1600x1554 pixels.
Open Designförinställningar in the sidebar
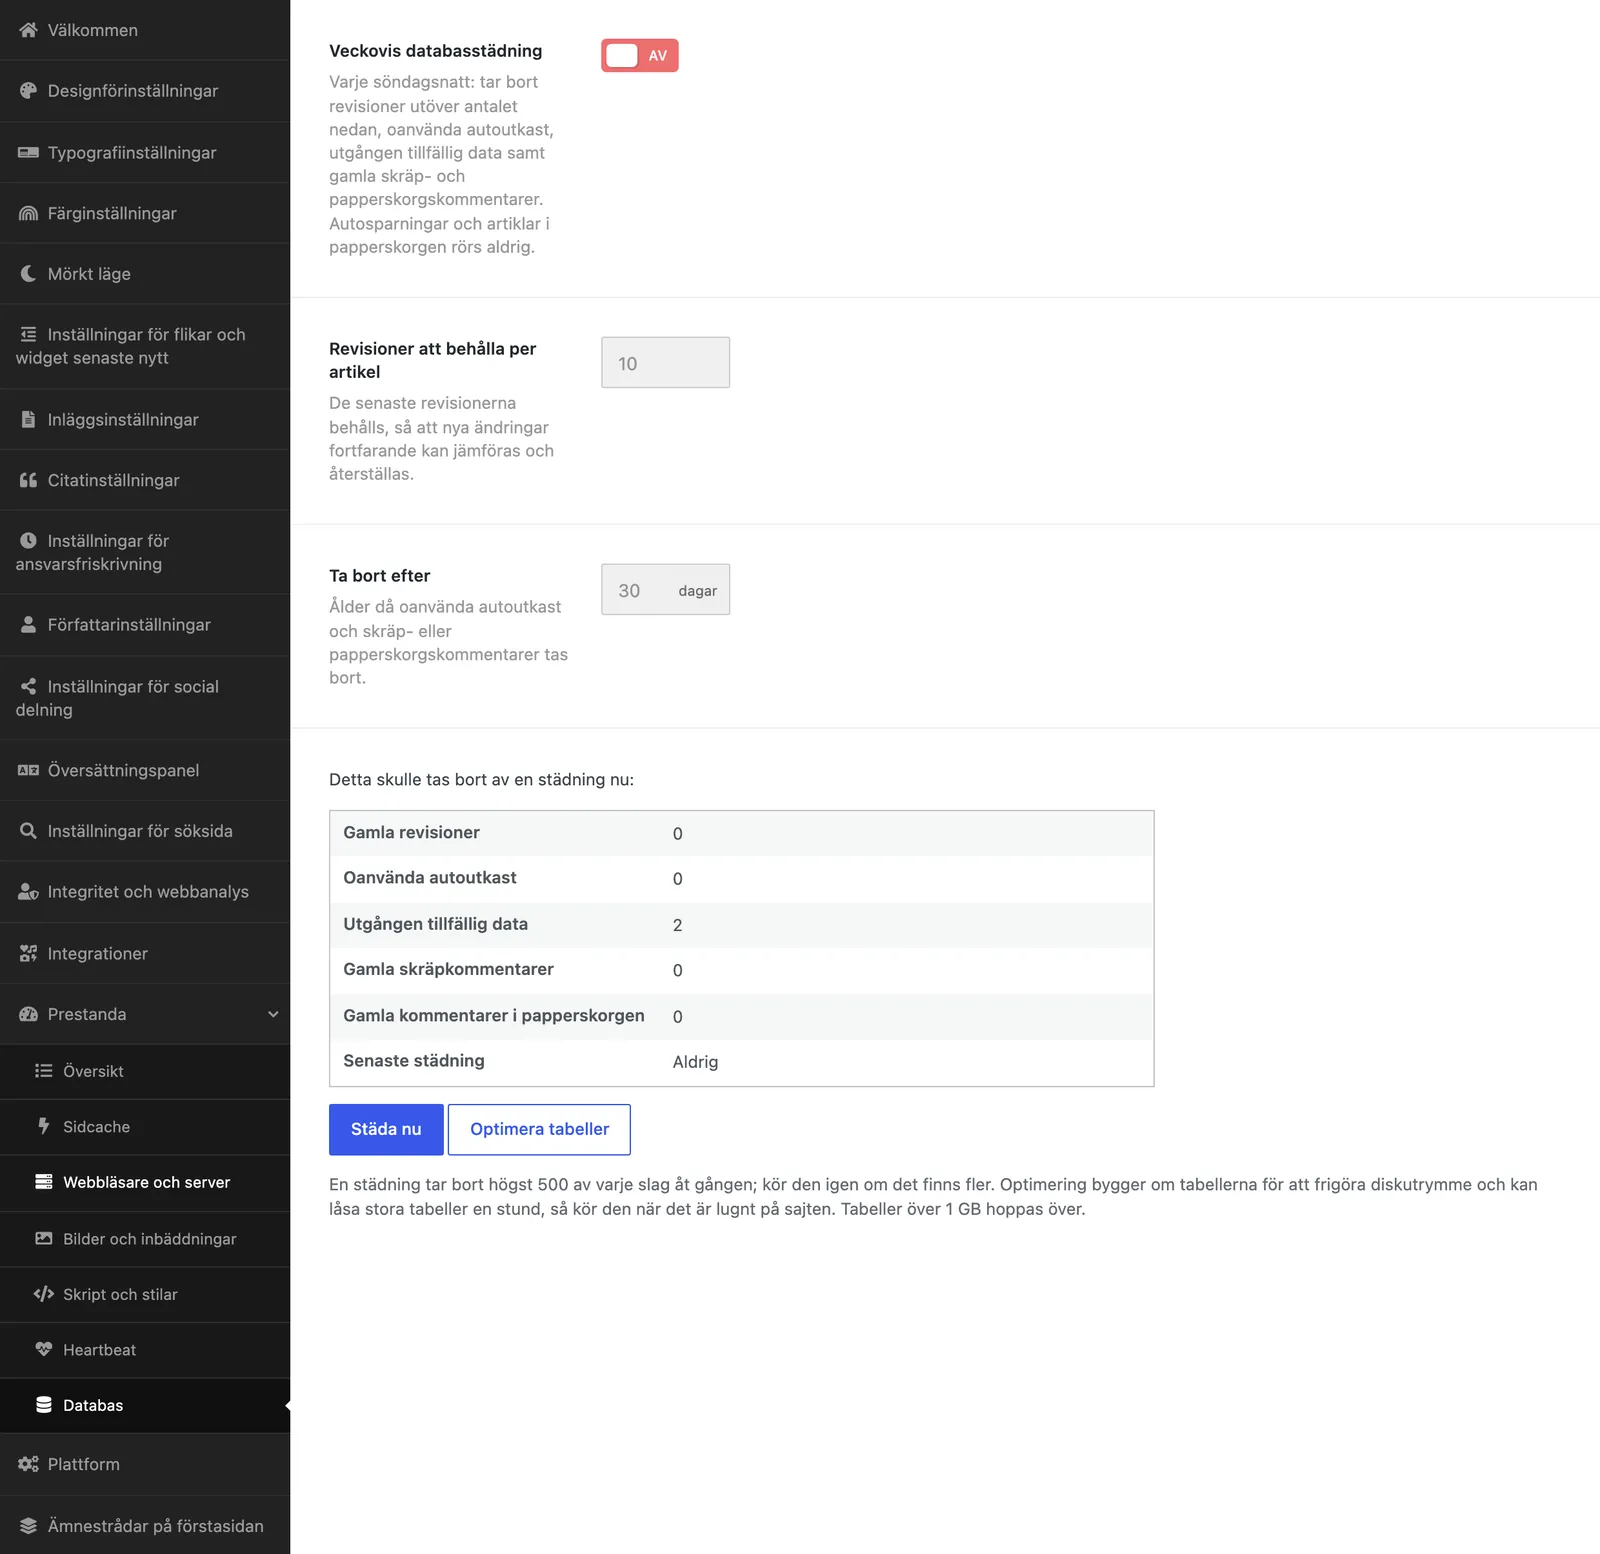[145, 91]
